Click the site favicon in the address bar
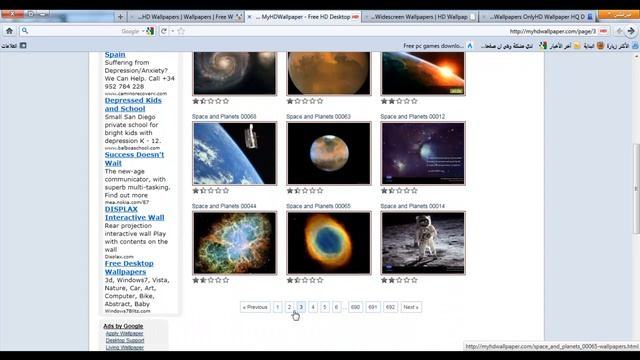The height and width of the screenshot is (360, 640). click(x=604, y=31)
